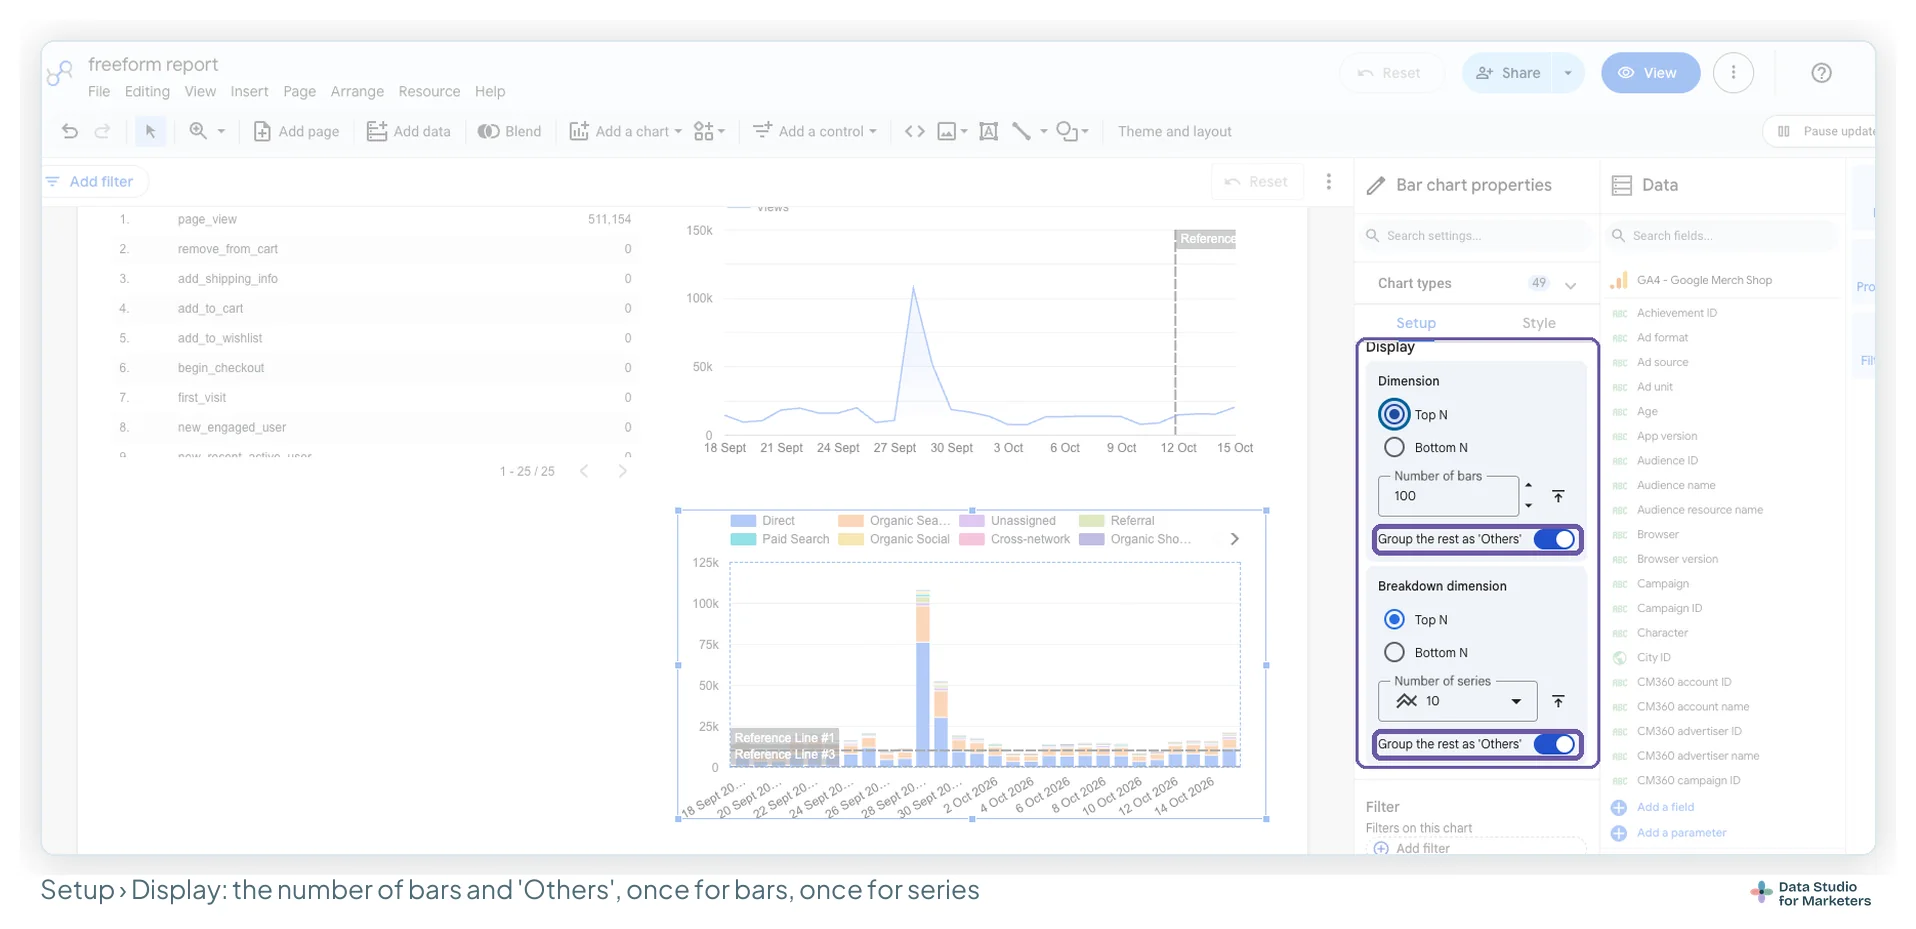The width and height of the screenshot is (1916, 929).
Task: Select Breakdown dimension Bottom N radio
Action: click(x=1394, y=652)
